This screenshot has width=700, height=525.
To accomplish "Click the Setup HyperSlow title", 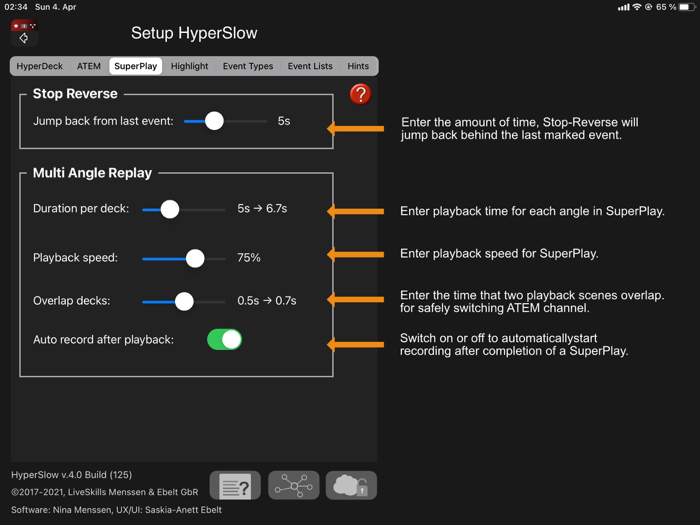I will [194, 33].
